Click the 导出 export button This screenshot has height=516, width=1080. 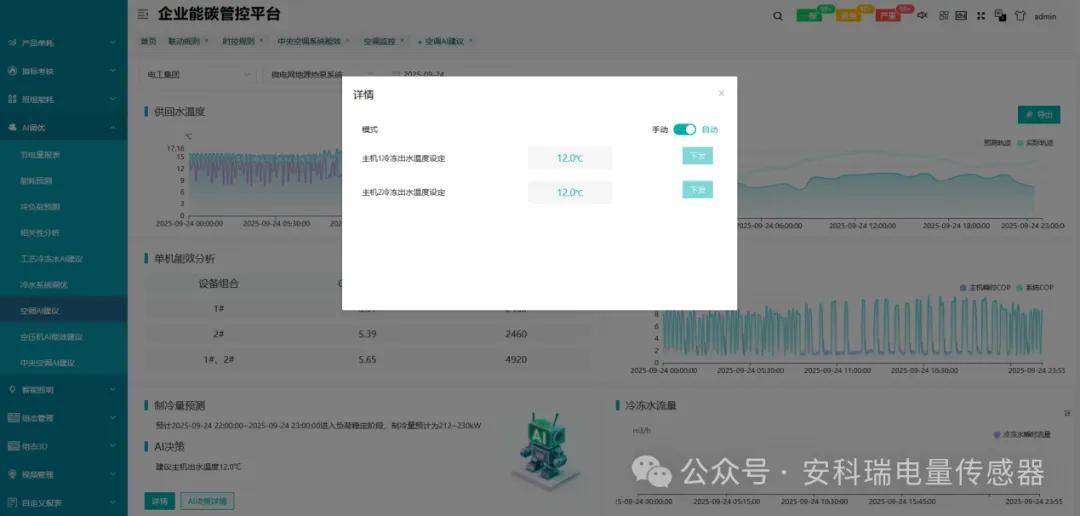click(x=1039, y=115)
